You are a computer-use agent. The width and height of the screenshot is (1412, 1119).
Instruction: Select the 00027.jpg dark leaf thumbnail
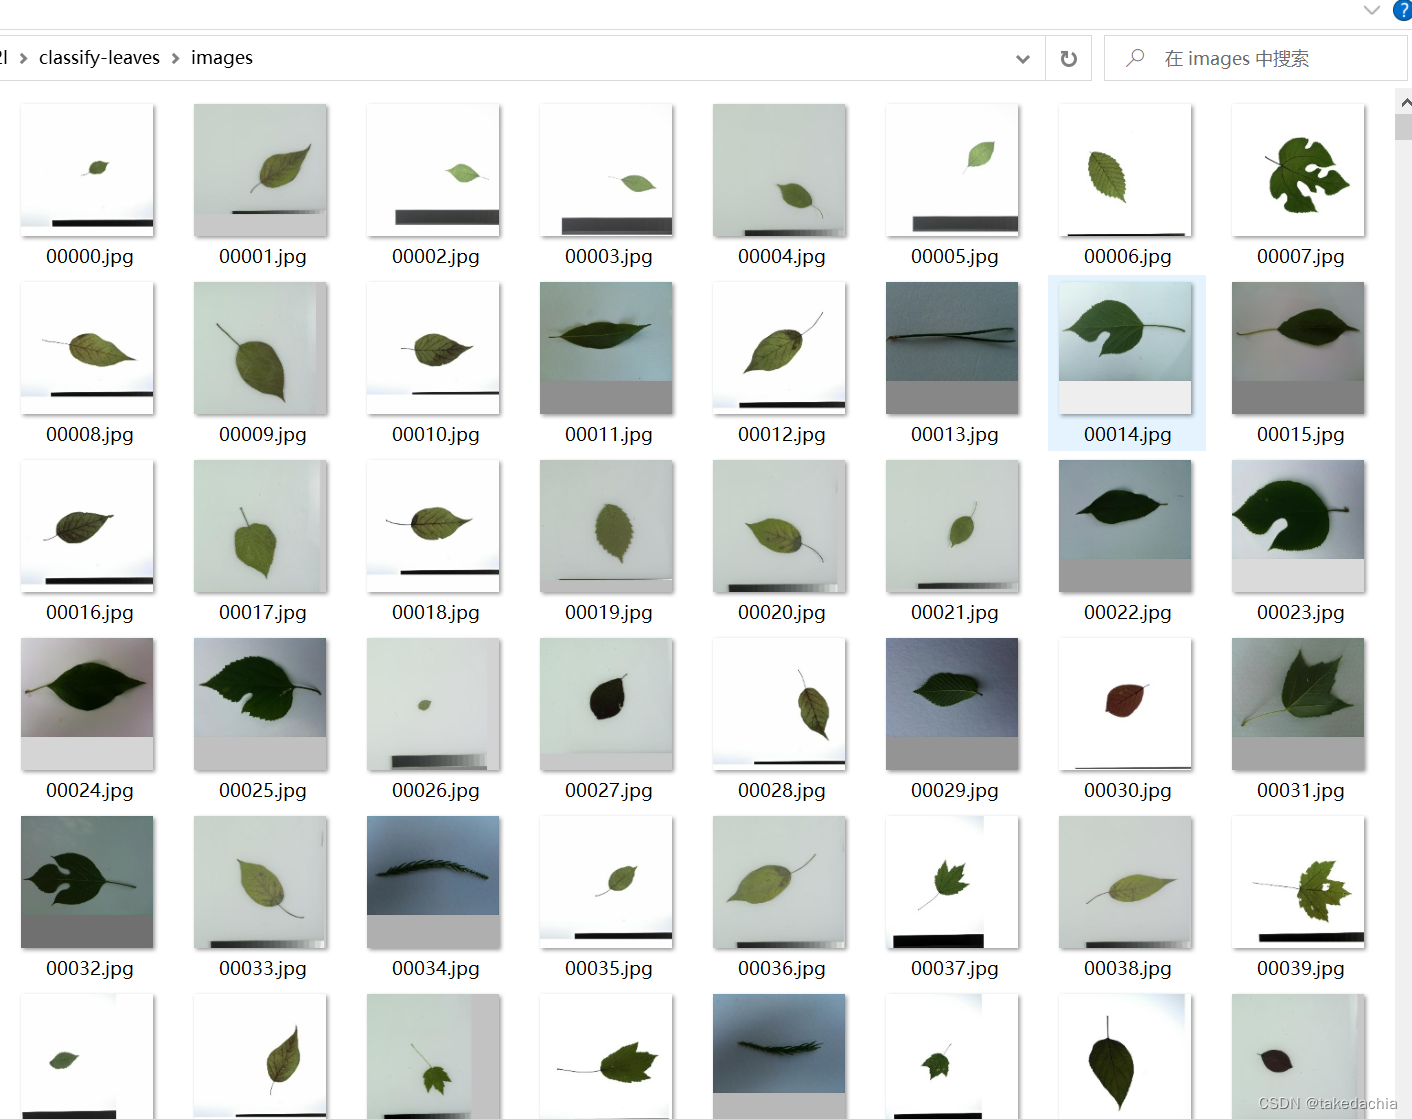coord(606,703)
